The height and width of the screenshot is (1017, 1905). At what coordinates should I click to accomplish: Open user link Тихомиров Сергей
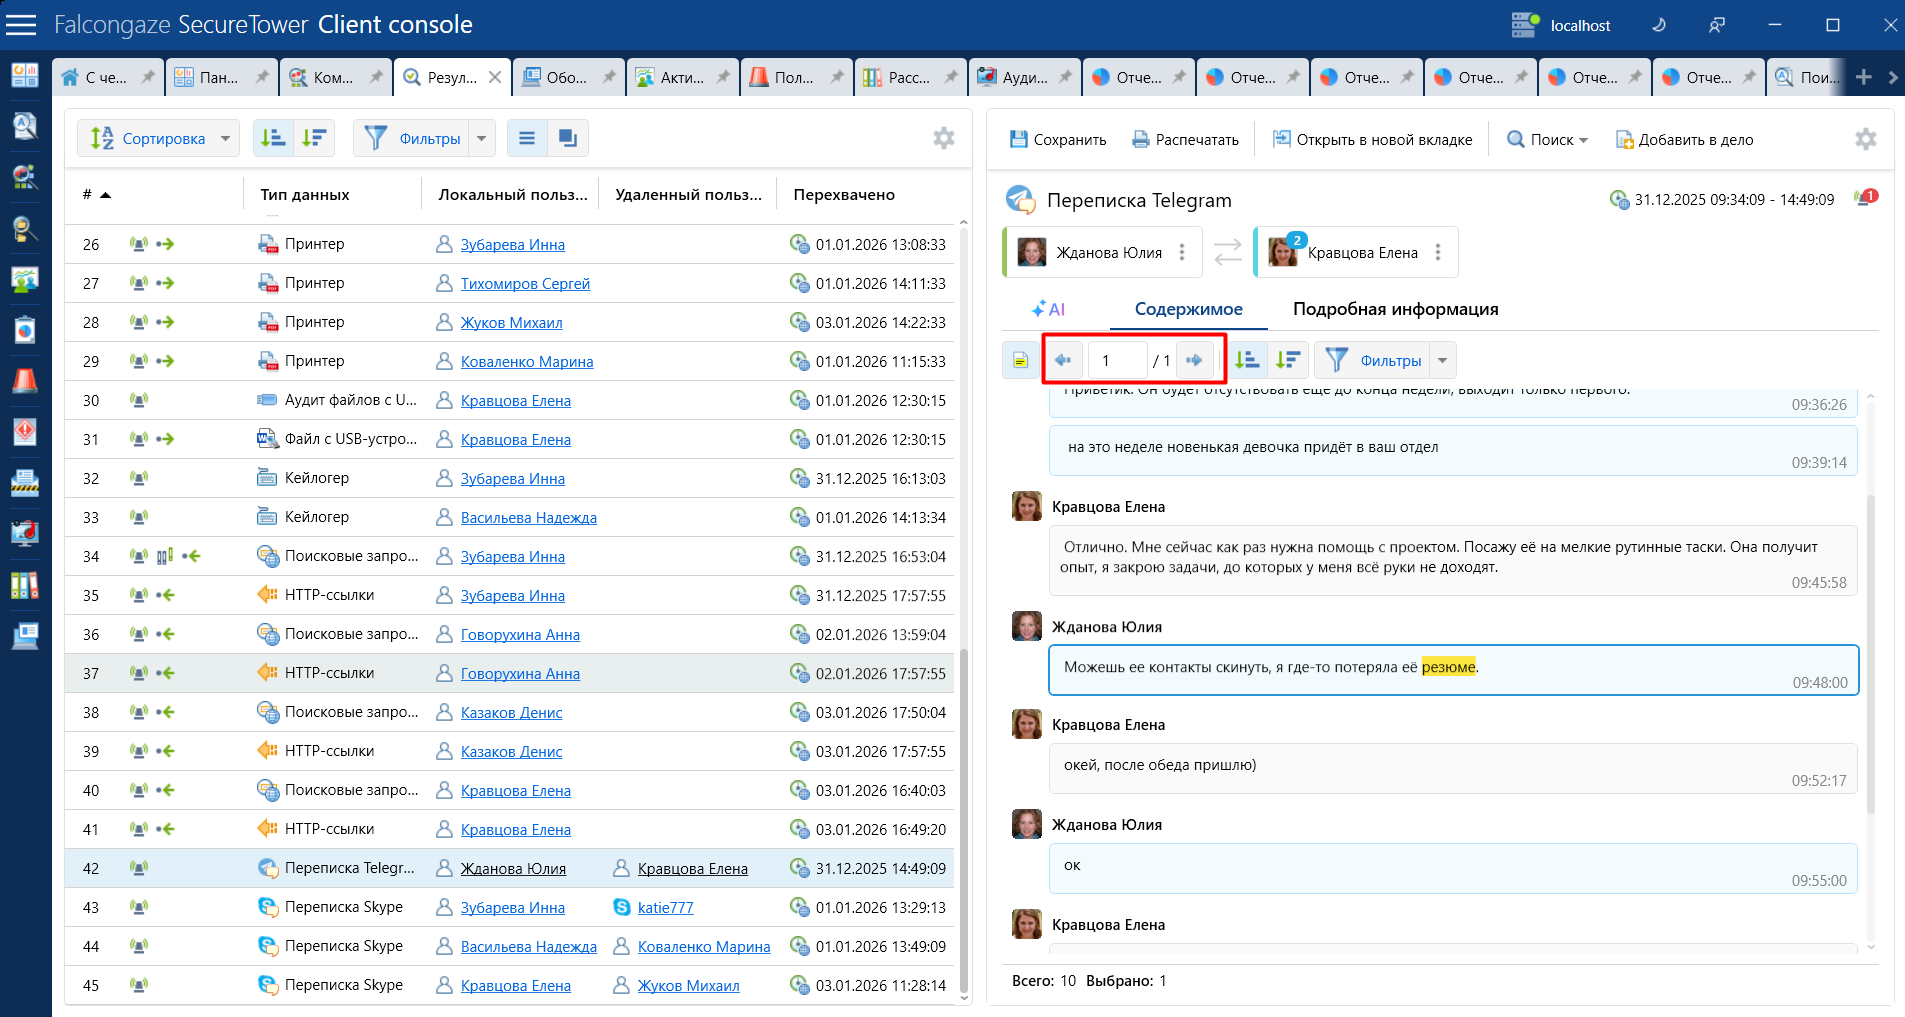pos(525,284)
